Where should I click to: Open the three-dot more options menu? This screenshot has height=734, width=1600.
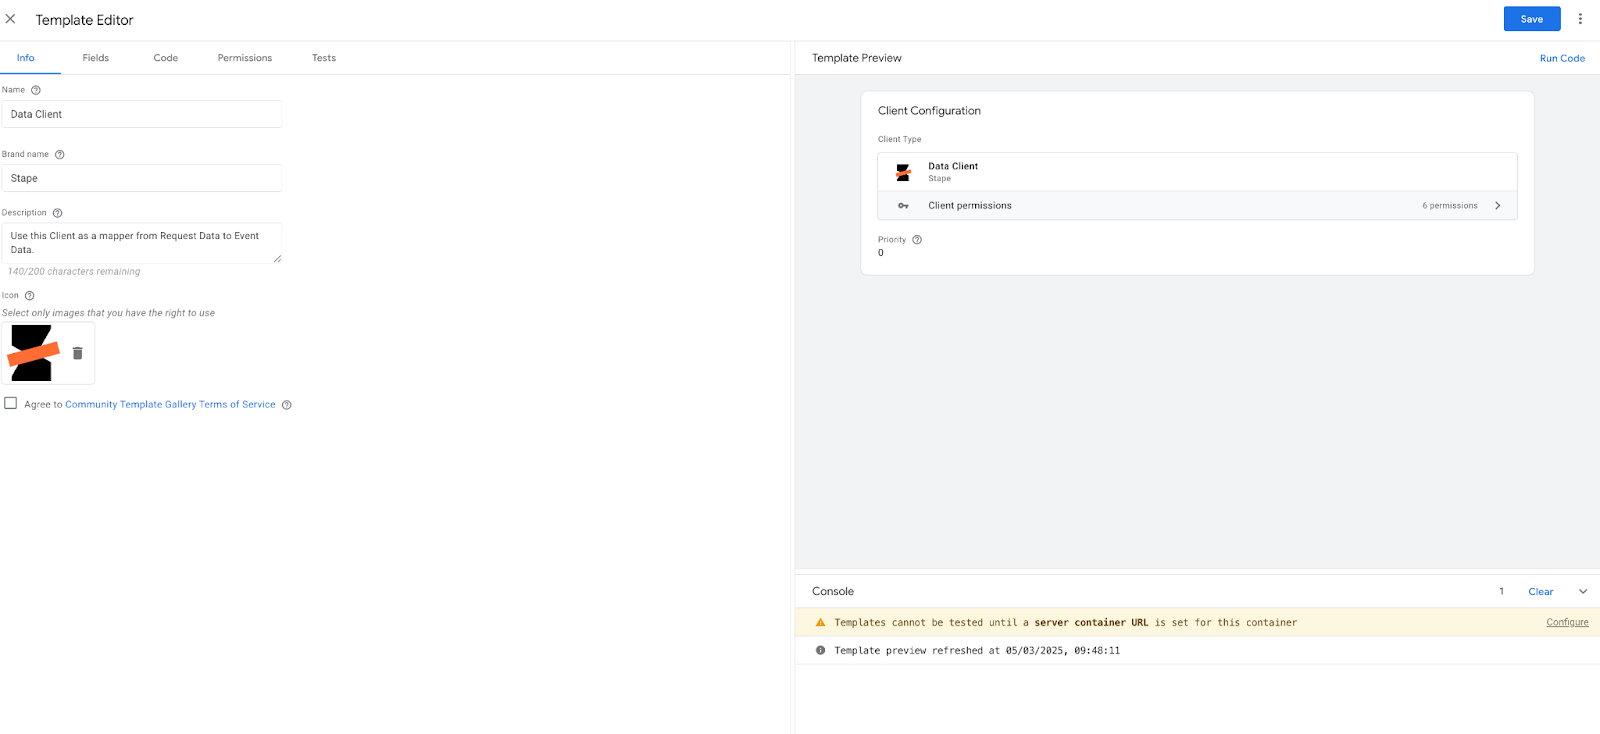click(x=1580, y=19)
